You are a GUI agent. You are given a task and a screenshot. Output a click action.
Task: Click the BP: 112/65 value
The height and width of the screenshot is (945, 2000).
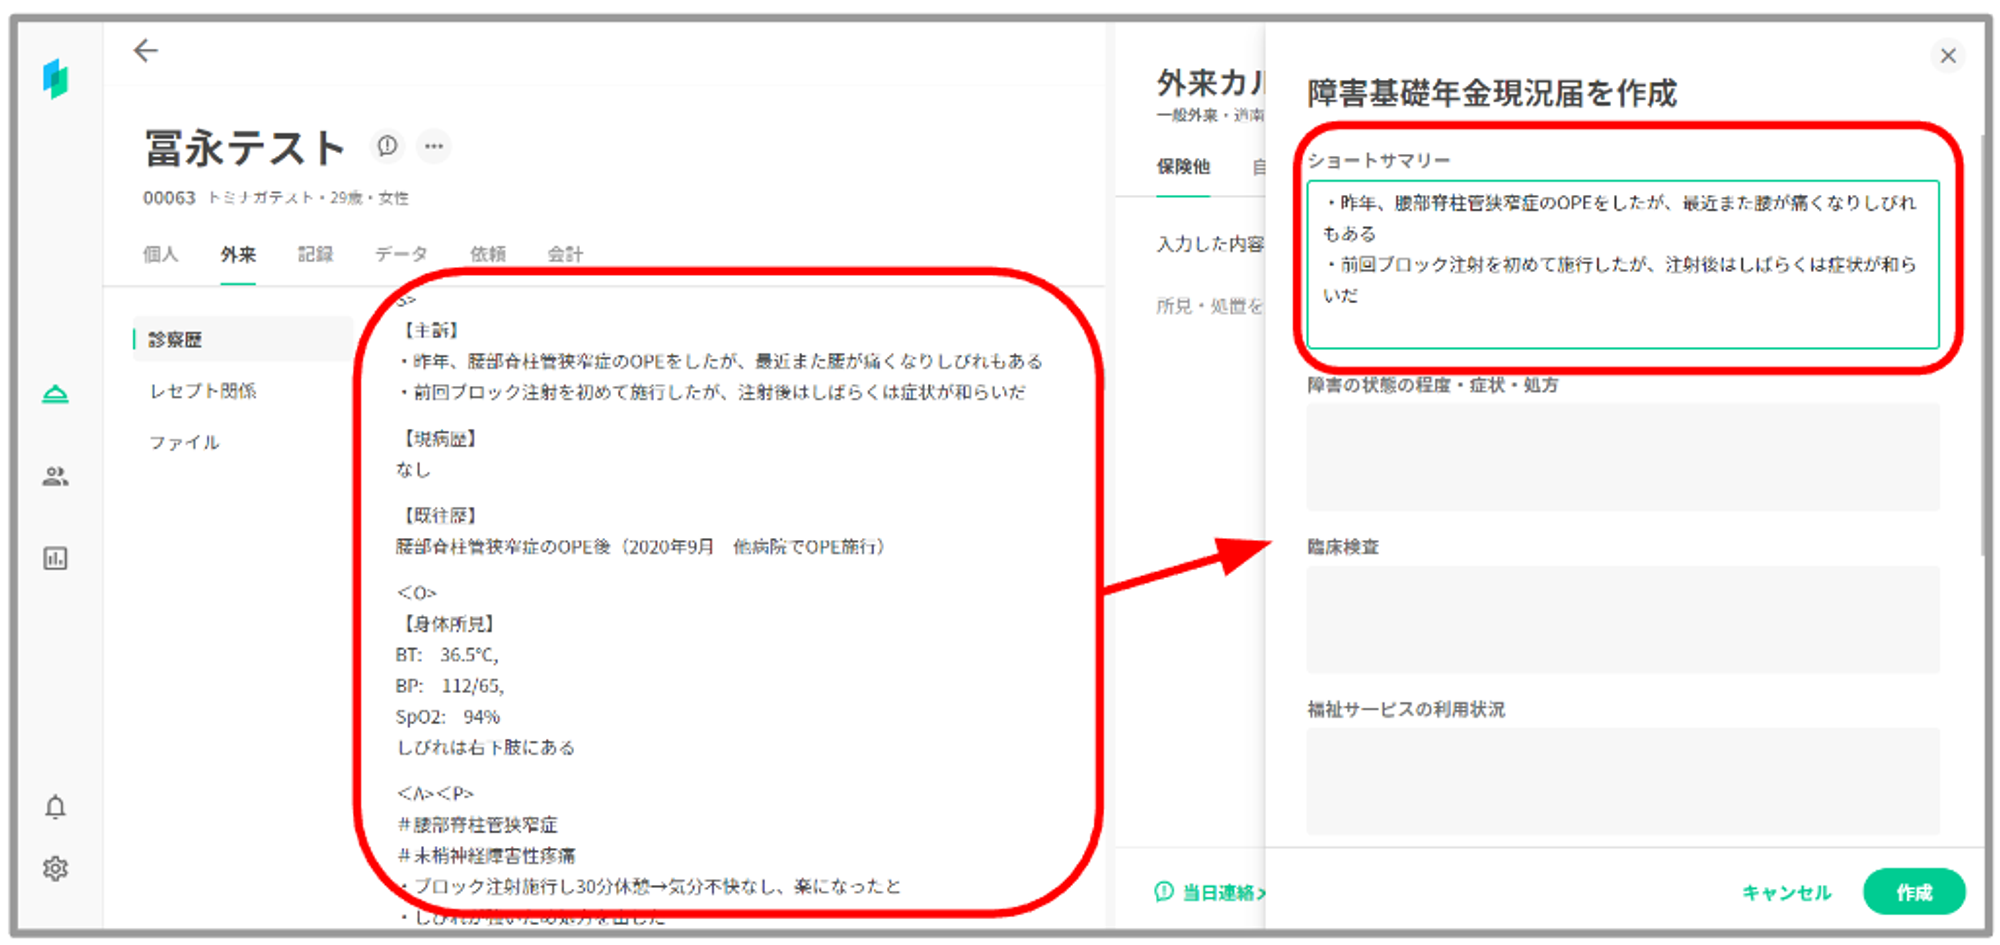pos(450,686)
